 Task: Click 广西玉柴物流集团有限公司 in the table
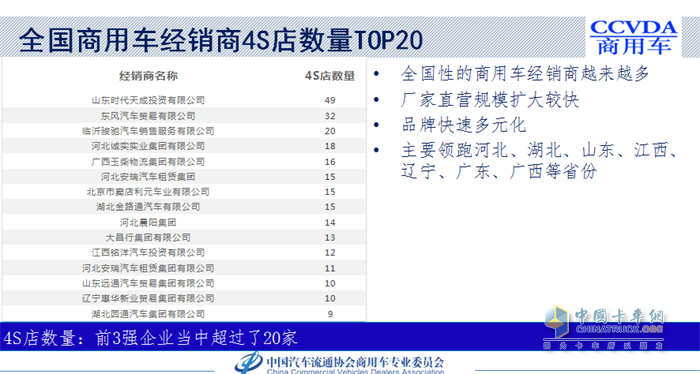pos(148,161)
